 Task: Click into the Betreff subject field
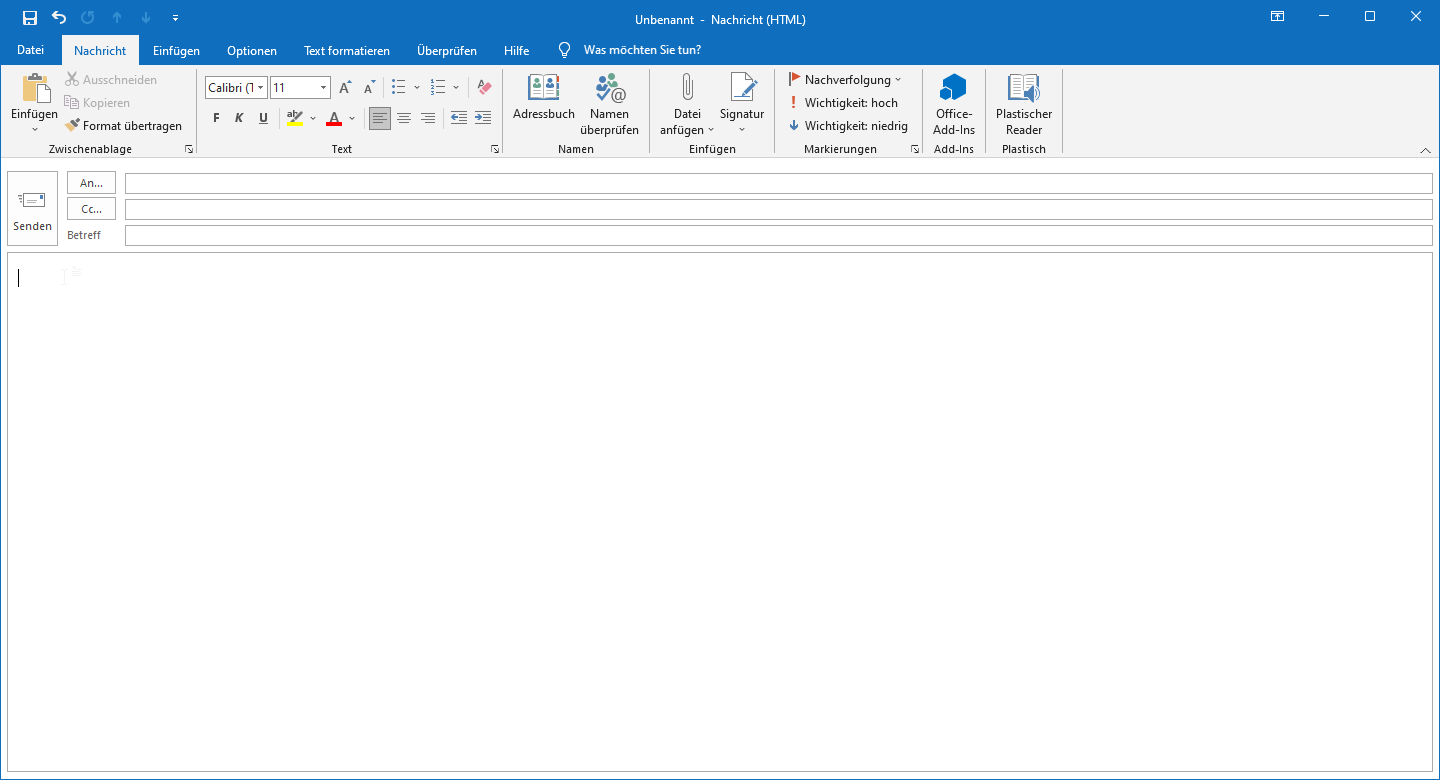click(778, 235)
